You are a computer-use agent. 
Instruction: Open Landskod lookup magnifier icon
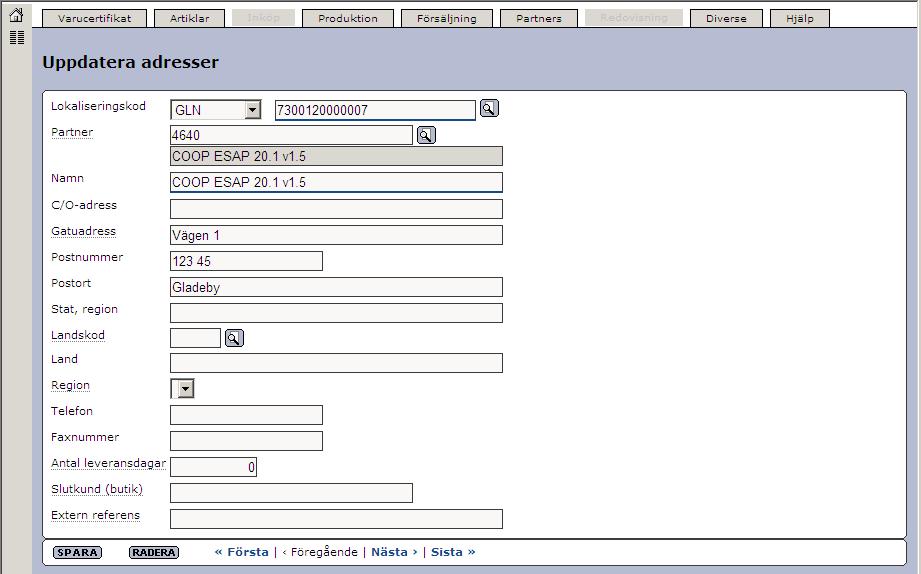[x=234, y=338]
